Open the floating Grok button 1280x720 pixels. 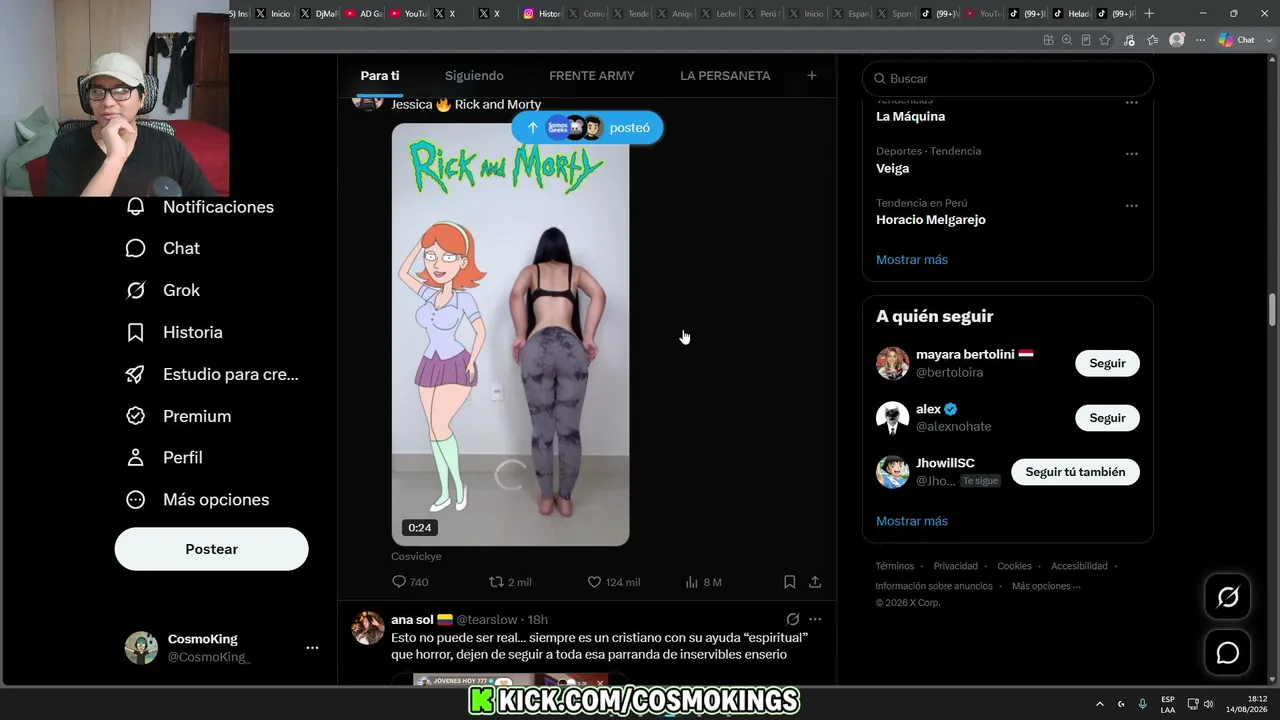pos(1228,597)
